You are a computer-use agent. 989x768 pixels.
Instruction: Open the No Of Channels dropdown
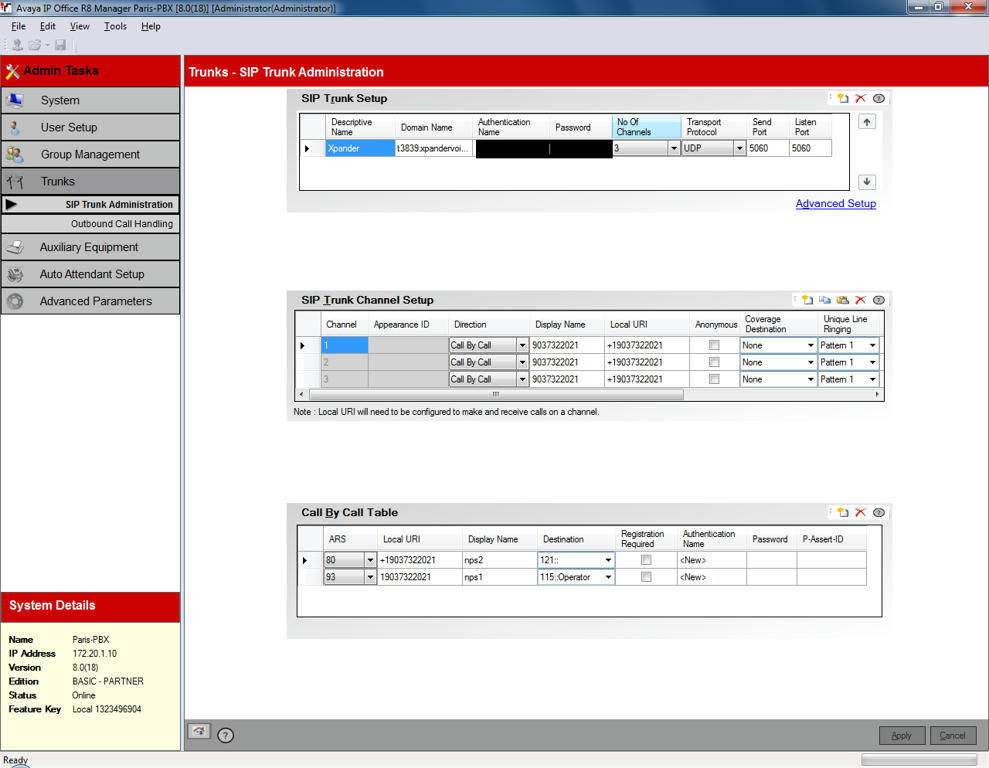(x=674, y=148)
